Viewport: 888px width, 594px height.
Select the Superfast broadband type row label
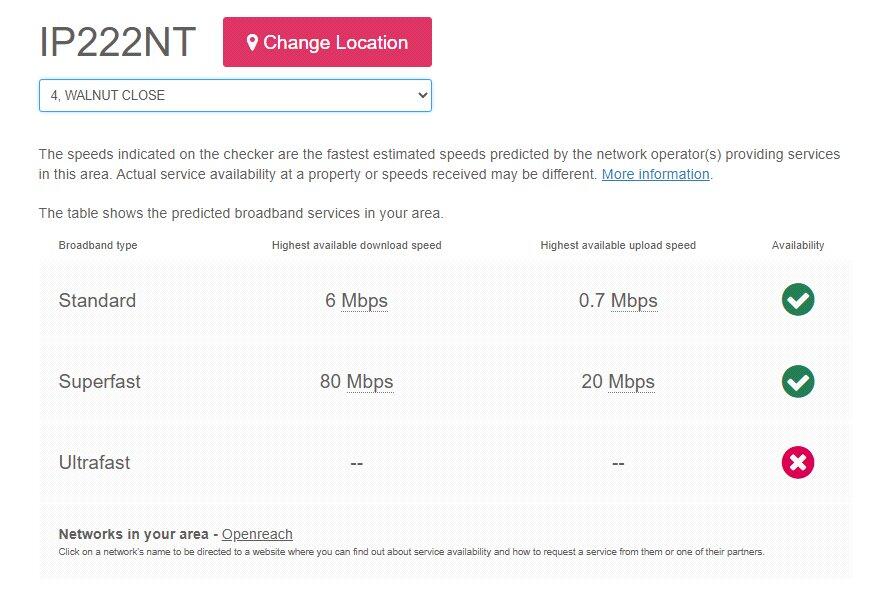tap(100, 382)
